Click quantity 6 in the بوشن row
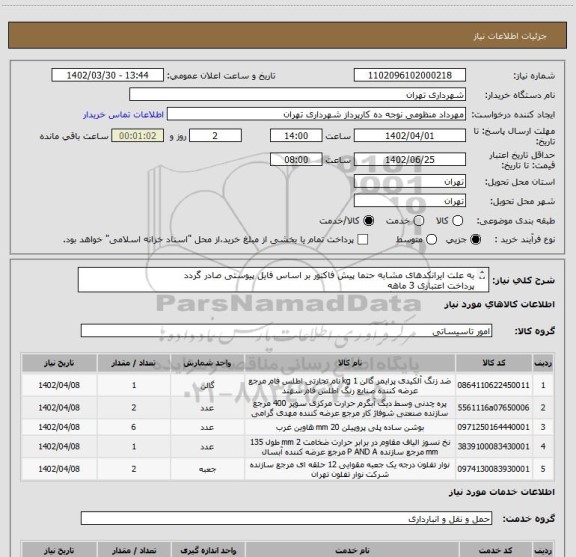The image size is (576, 557). tap(134, 427)
